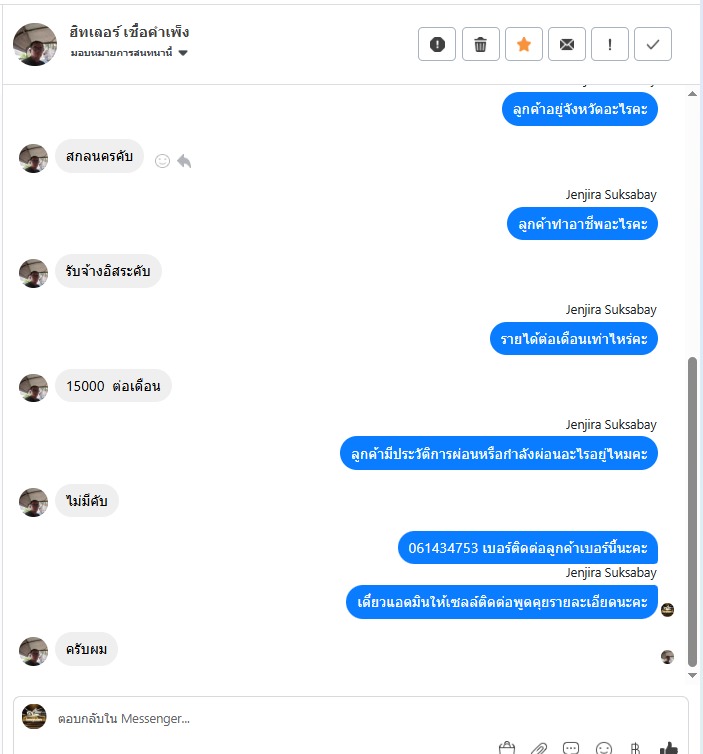
Task: Open the shopping bag products icon
Action: point(507,748)
